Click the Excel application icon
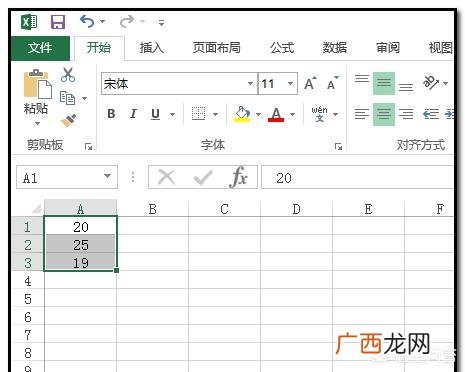Image resolution: width=465 pixels, height=372 pixels. 29,22
